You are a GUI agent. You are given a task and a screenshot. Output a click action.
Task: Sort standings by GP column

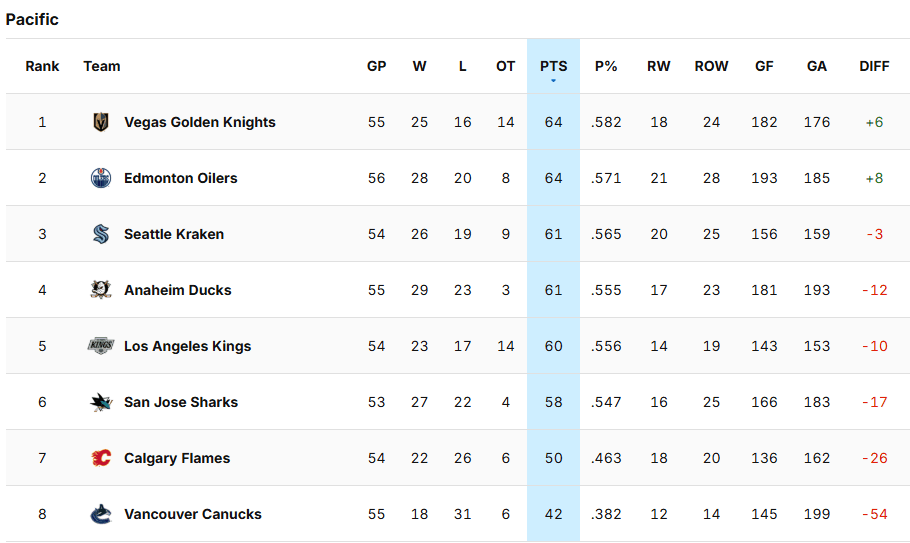tap(376, 66)
